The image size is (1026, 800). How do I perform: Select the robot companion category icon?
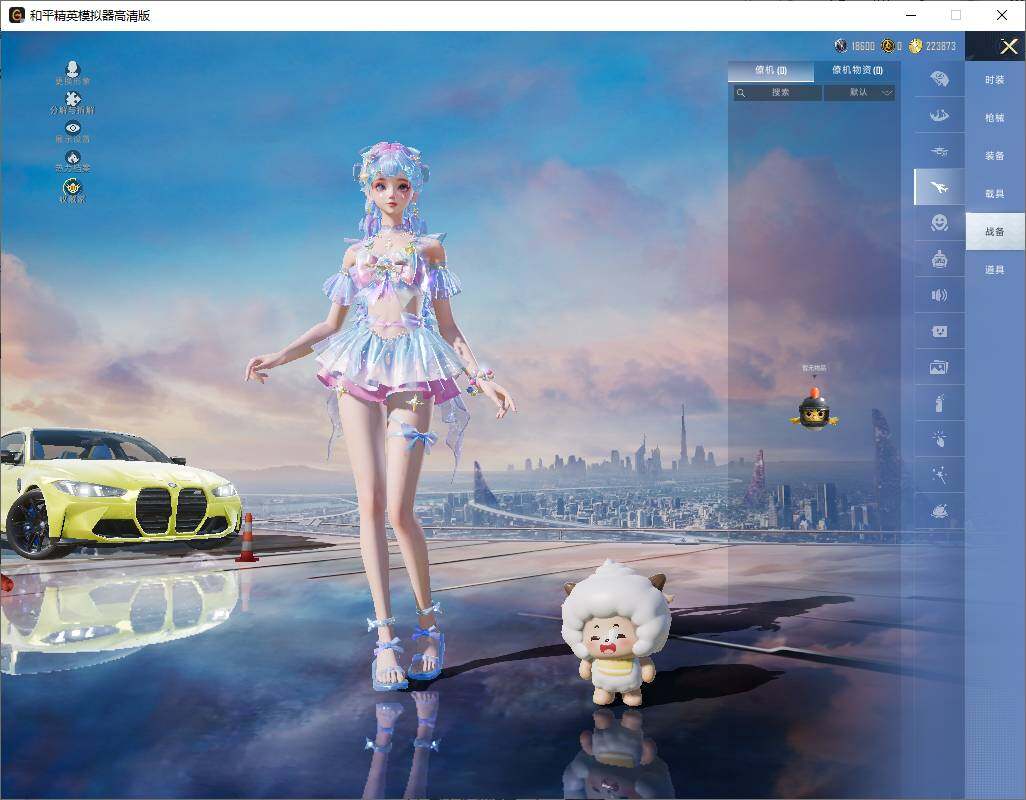(940, 259)
